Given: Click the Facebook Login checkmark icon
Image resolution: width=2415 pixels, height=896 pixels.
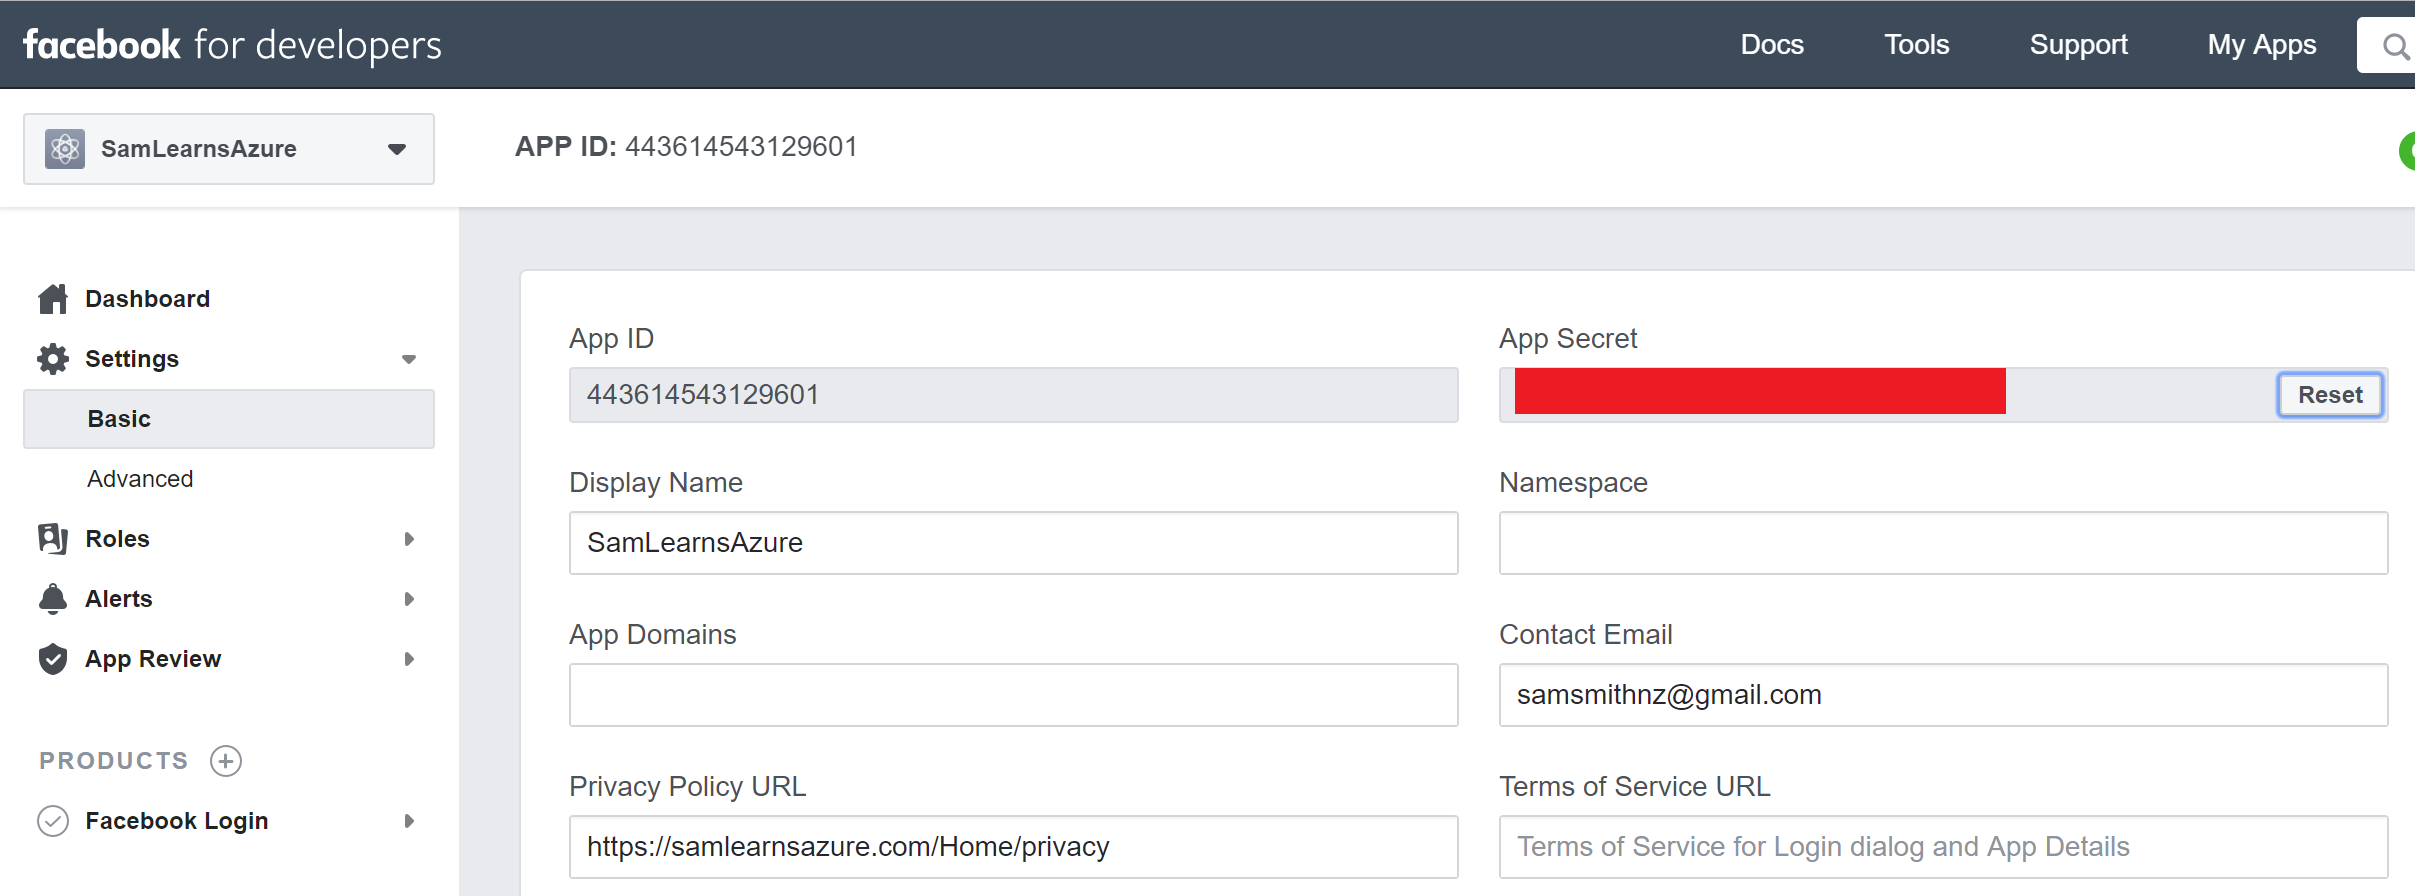Looking at the screenshot, I should point(53,821).
